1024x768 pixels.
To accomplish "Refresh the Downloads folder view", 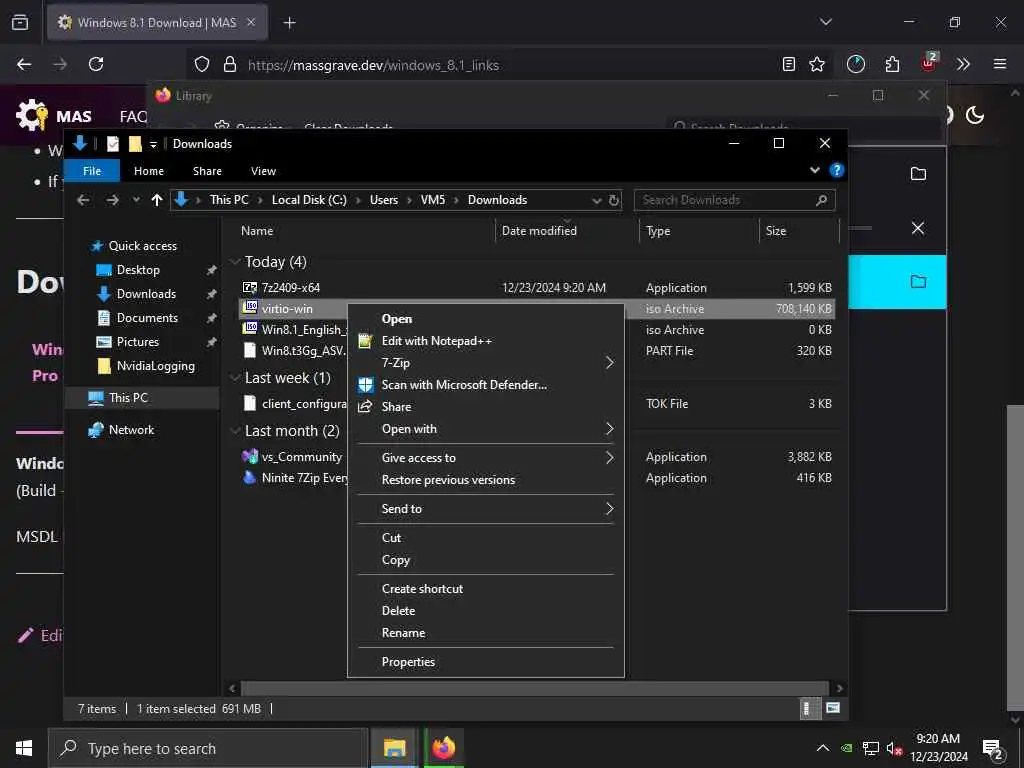I will (x=613, y=200).
